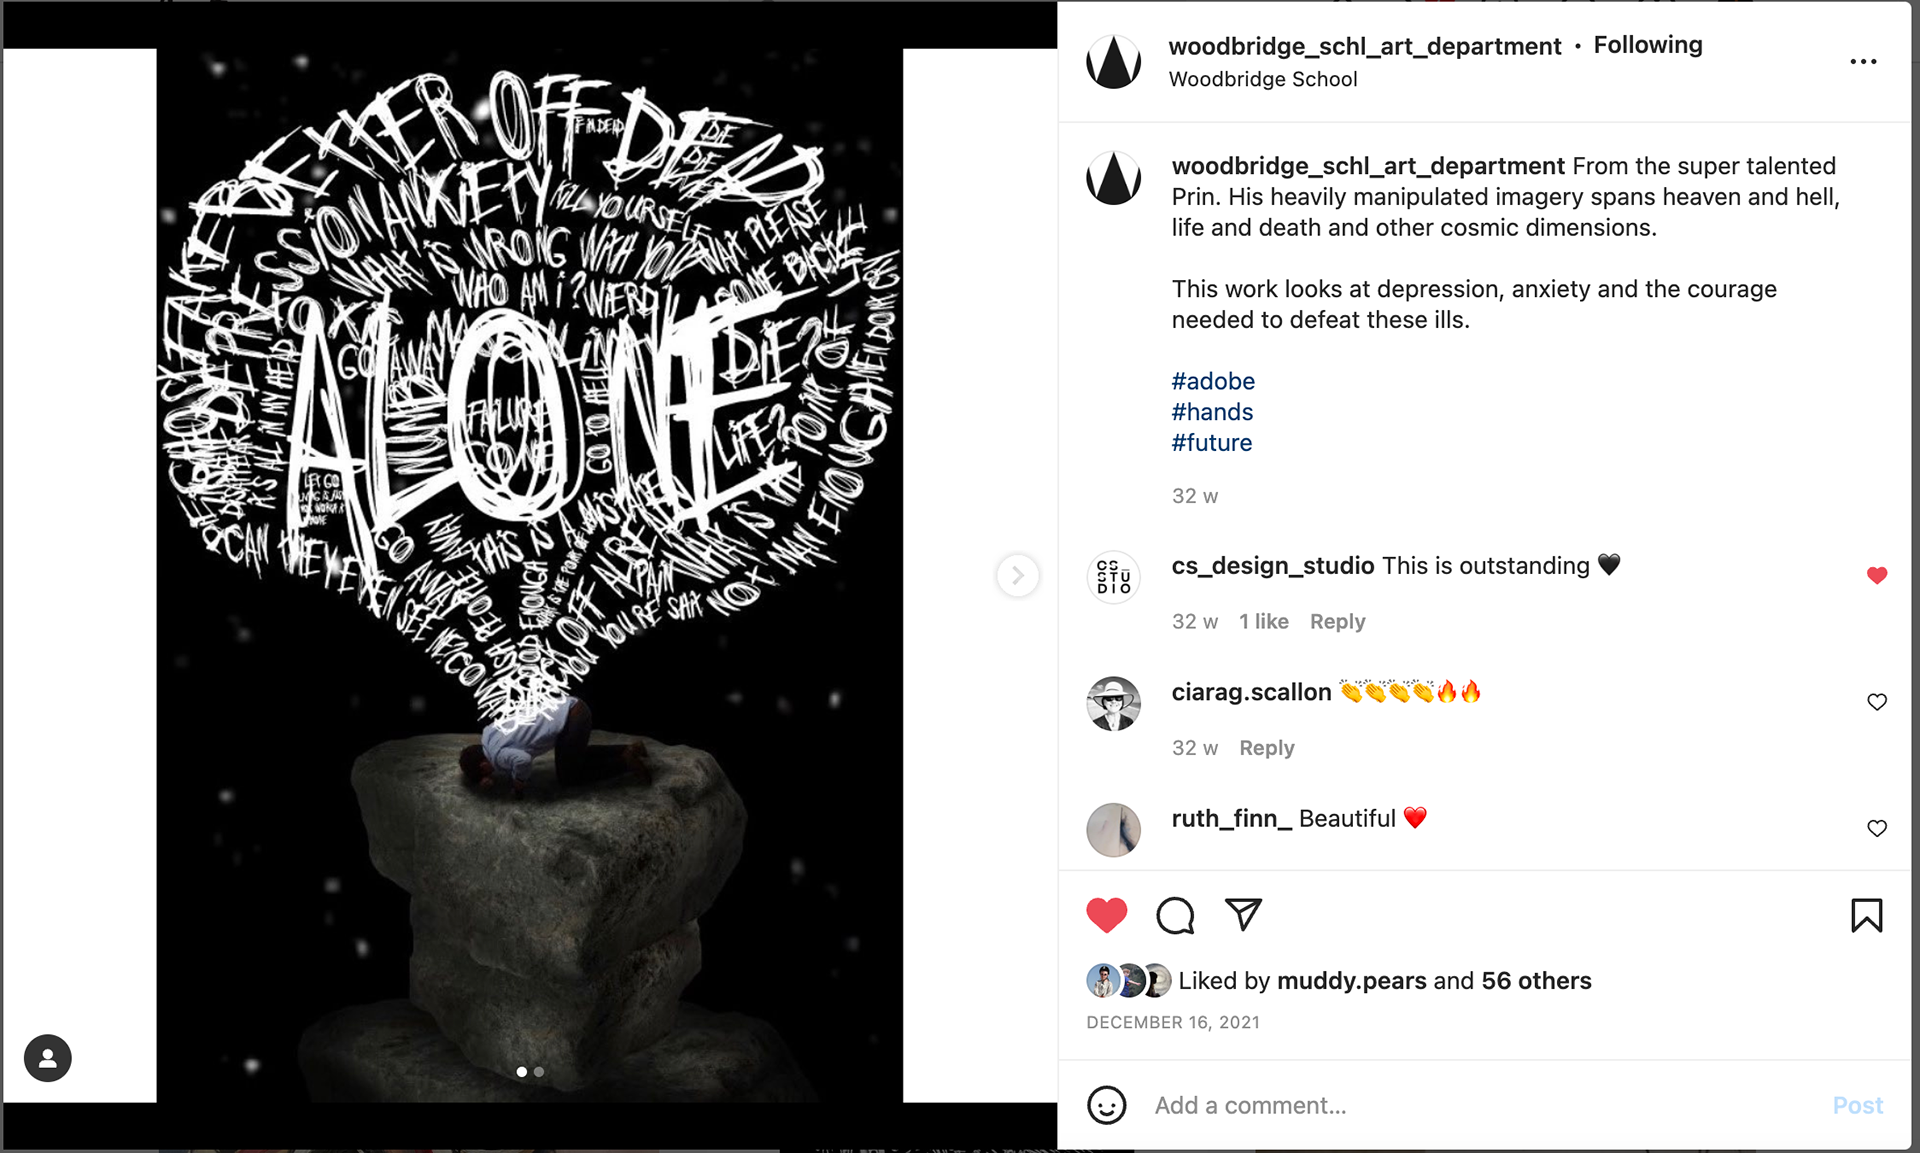
Task: Open the #future hashtag
Action: (x=1212, y=443)
